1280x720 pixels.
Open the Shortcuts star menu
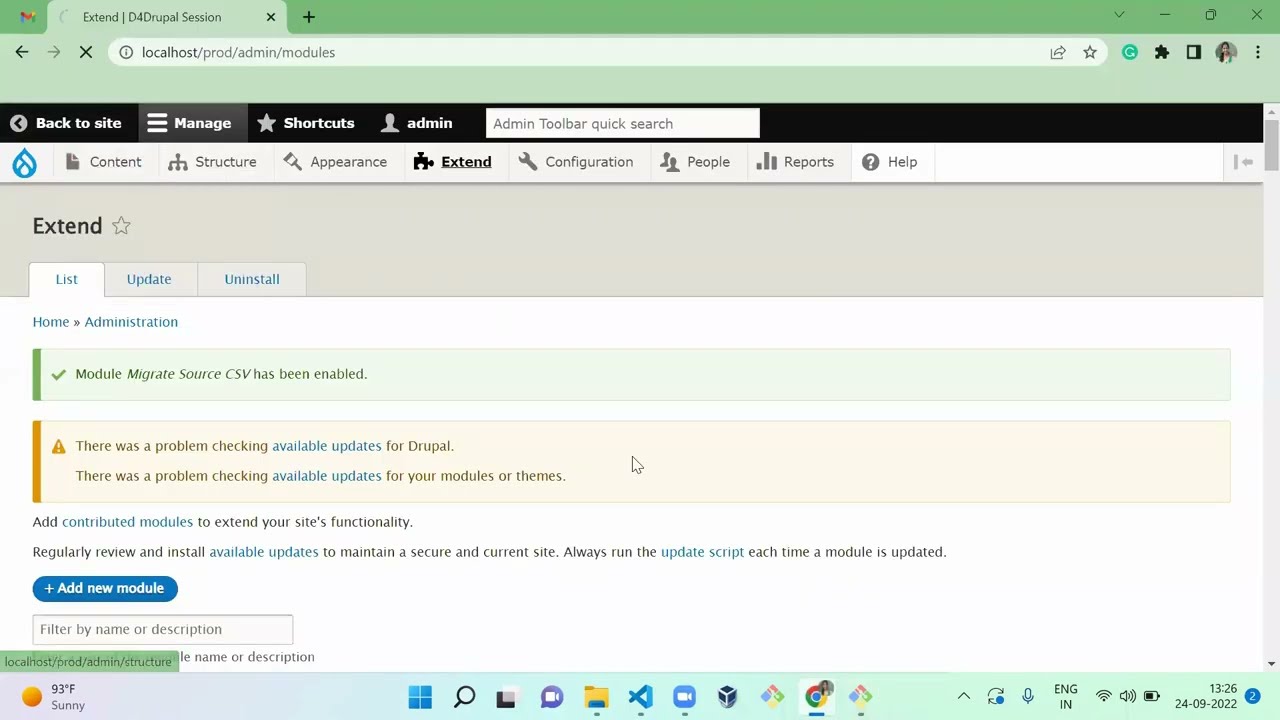[x=306, y=123]
